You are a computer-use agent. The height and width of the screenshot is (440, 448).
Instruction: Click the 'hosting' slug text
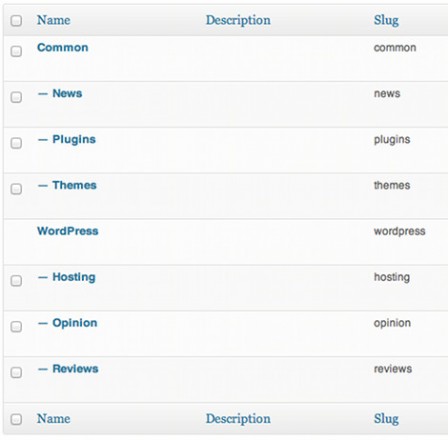[392, 278]
